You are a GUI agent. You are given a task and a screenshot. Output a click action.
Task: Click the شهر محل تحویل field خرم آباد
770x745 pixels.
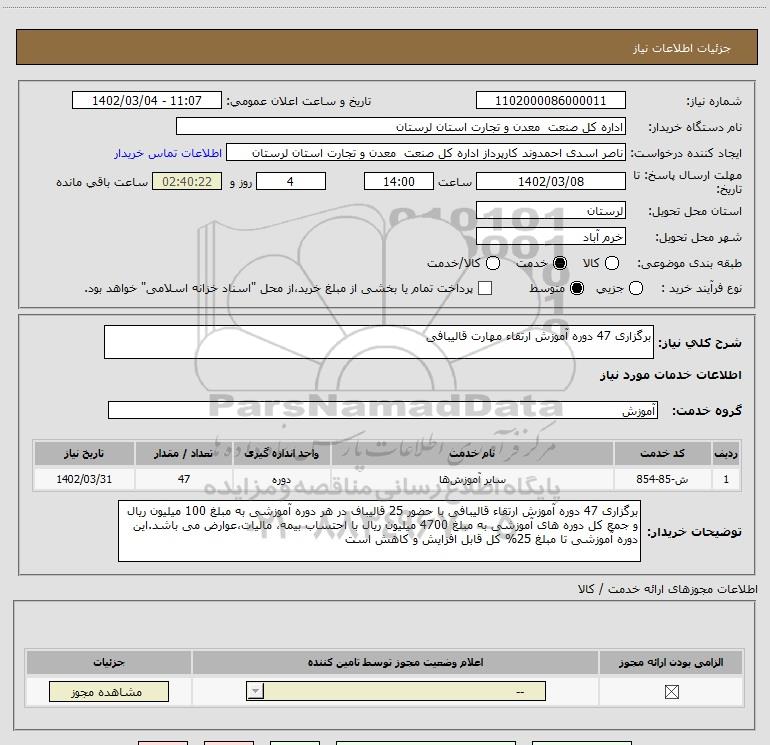click(550, 237)
